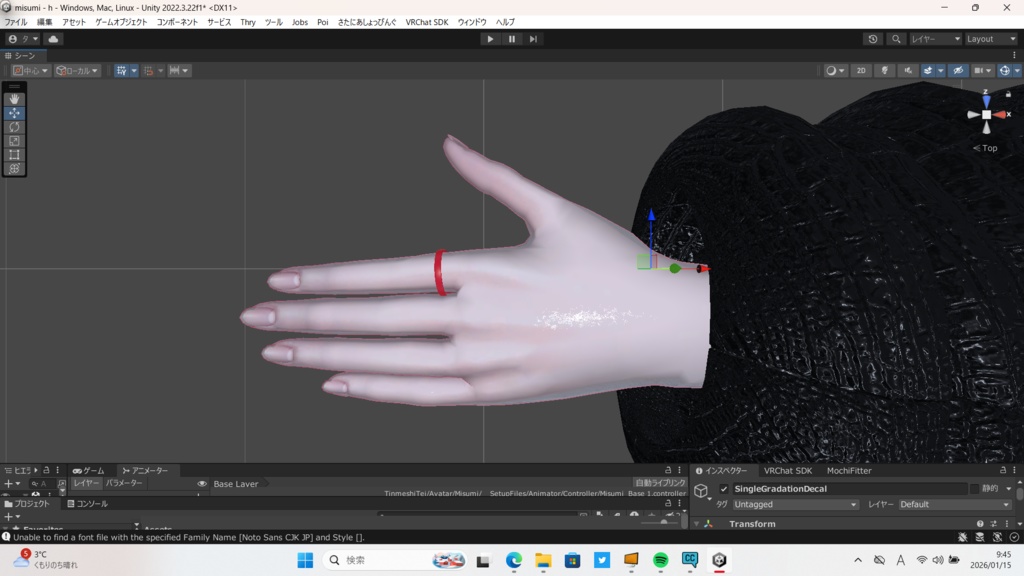Collapse the Transform component
Screen dimensions: 1024x576
(697, 524)
